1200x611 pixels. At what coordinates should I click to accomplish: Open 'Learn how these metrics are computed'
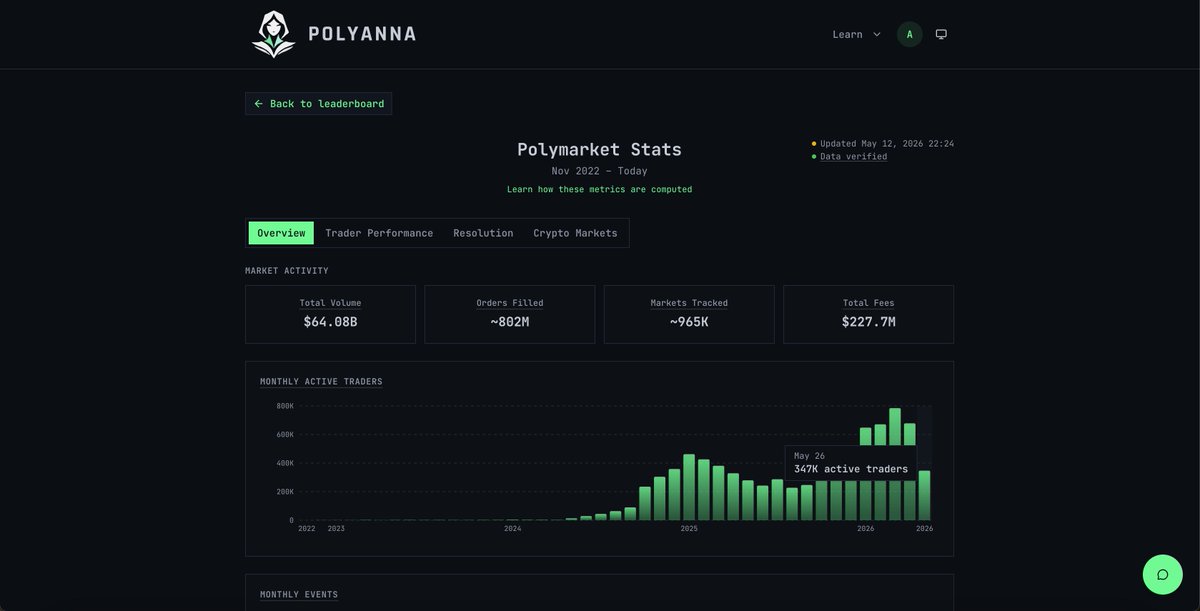click(x=599, y=189)
